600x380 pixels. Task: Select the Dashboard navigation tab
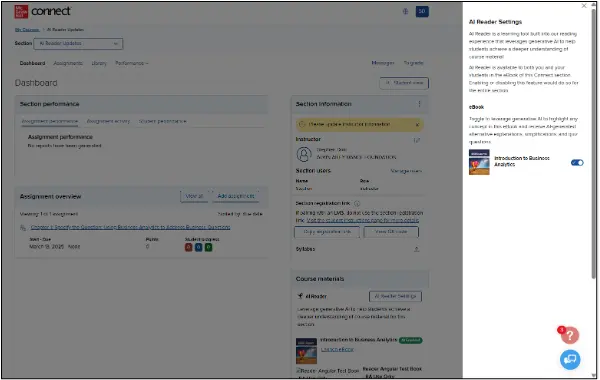pyautogui.click(x=32, y=63)
